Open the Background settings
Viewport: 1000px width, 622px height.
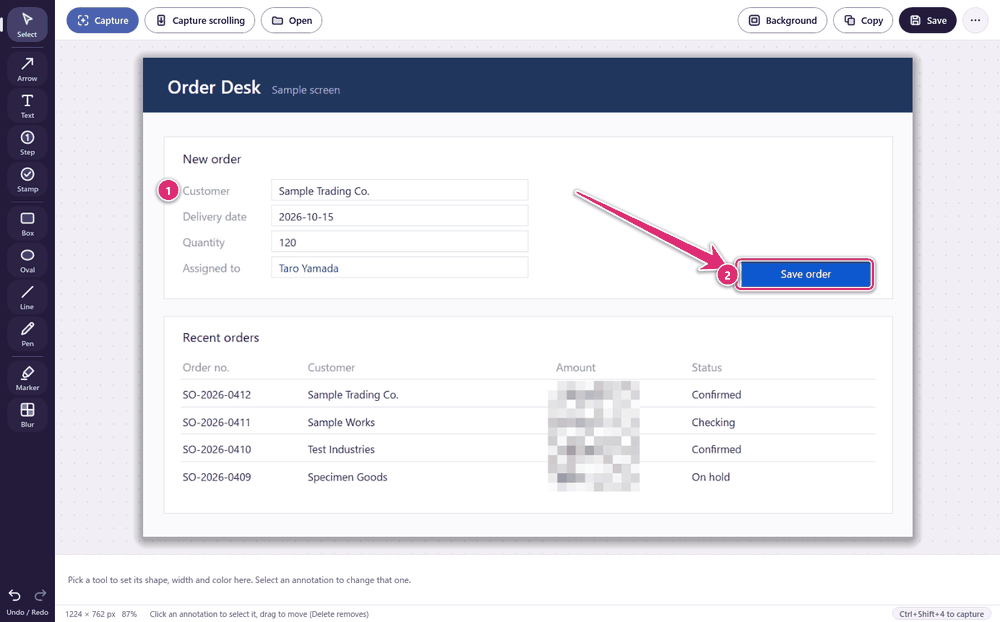pos(783,20)
